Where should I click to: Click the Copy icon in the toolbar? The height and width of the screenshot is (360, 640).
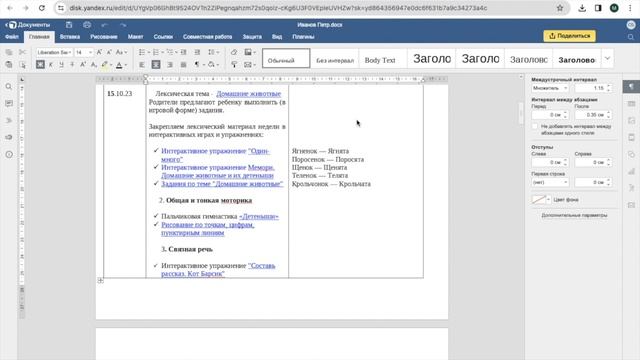tap(9, 52)
